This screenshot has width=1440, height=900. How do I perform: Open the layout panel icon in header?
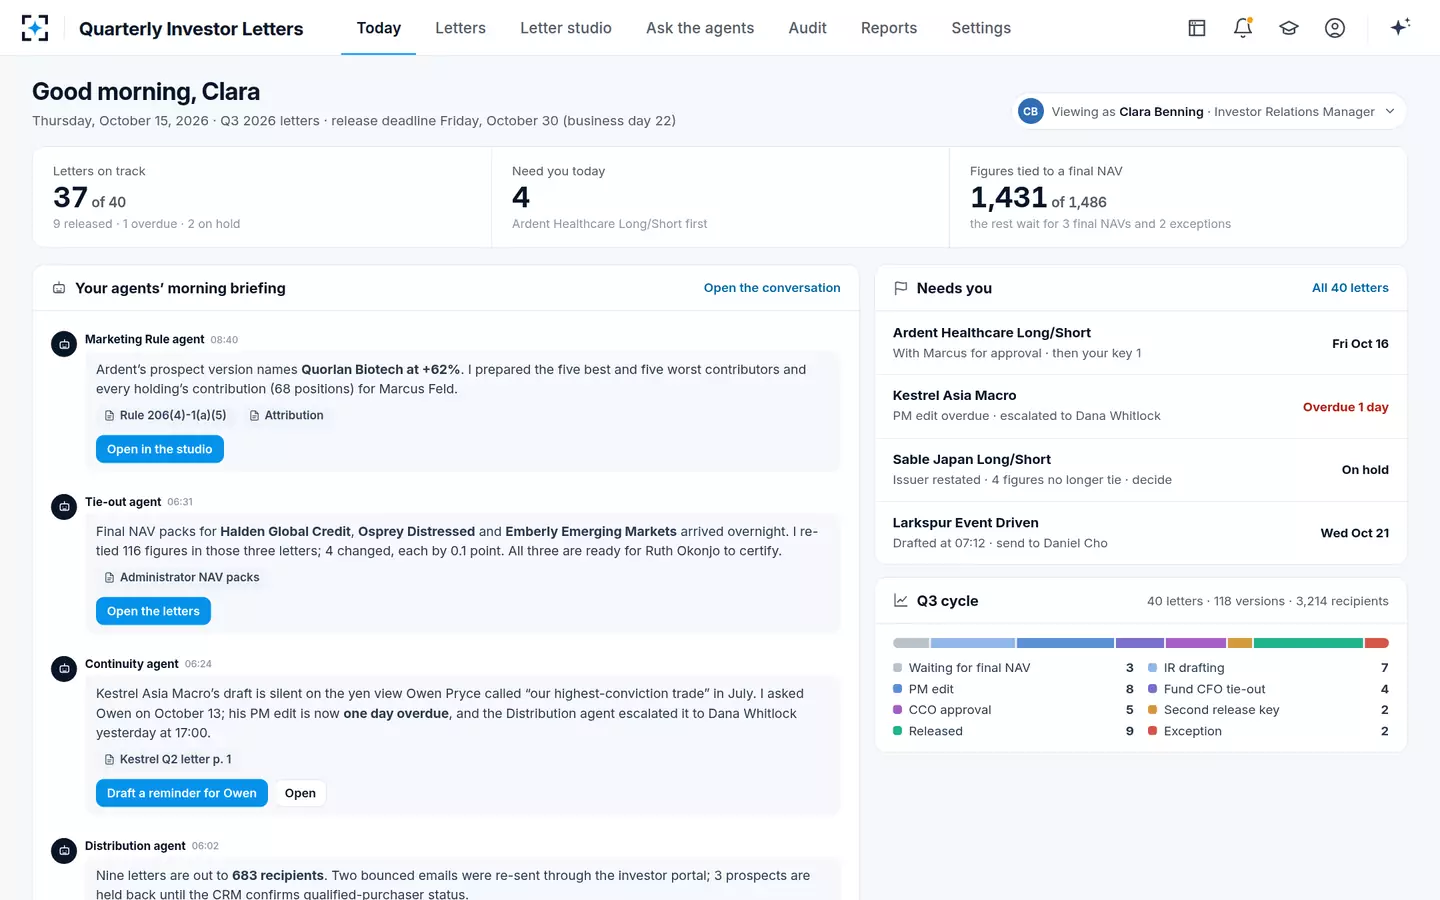pos(1197,28)
